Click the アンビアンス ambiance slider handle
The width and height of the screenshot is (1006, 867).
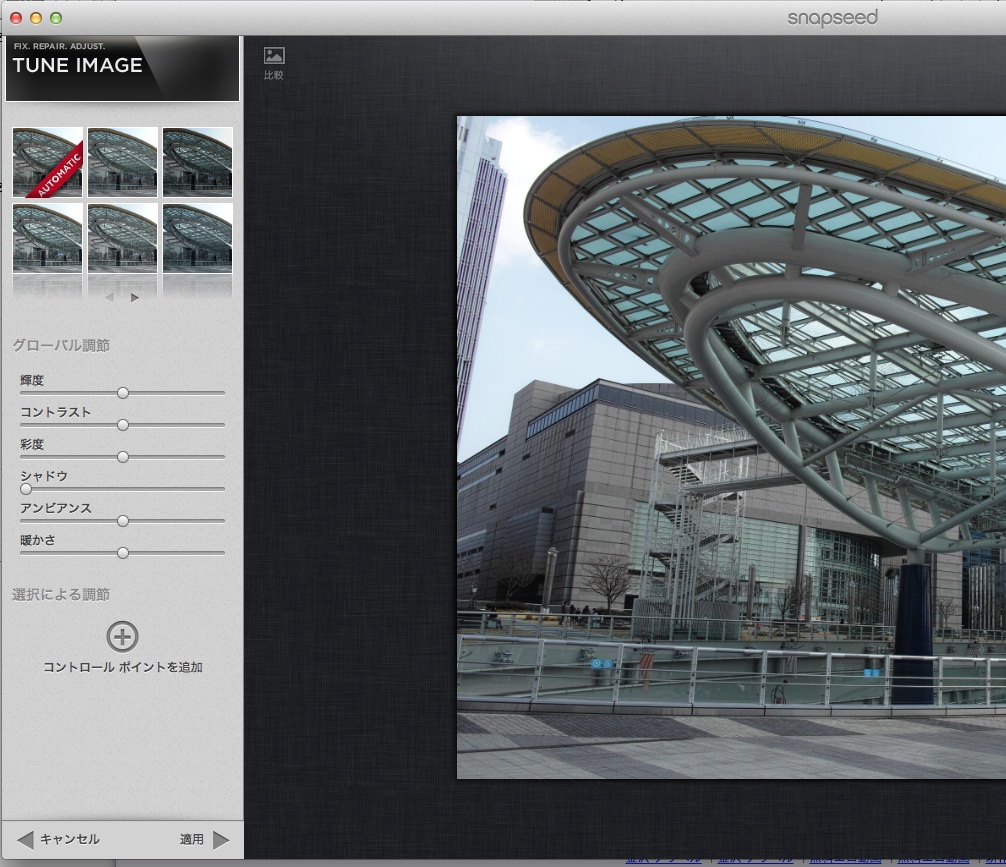[x=123, y=521]
